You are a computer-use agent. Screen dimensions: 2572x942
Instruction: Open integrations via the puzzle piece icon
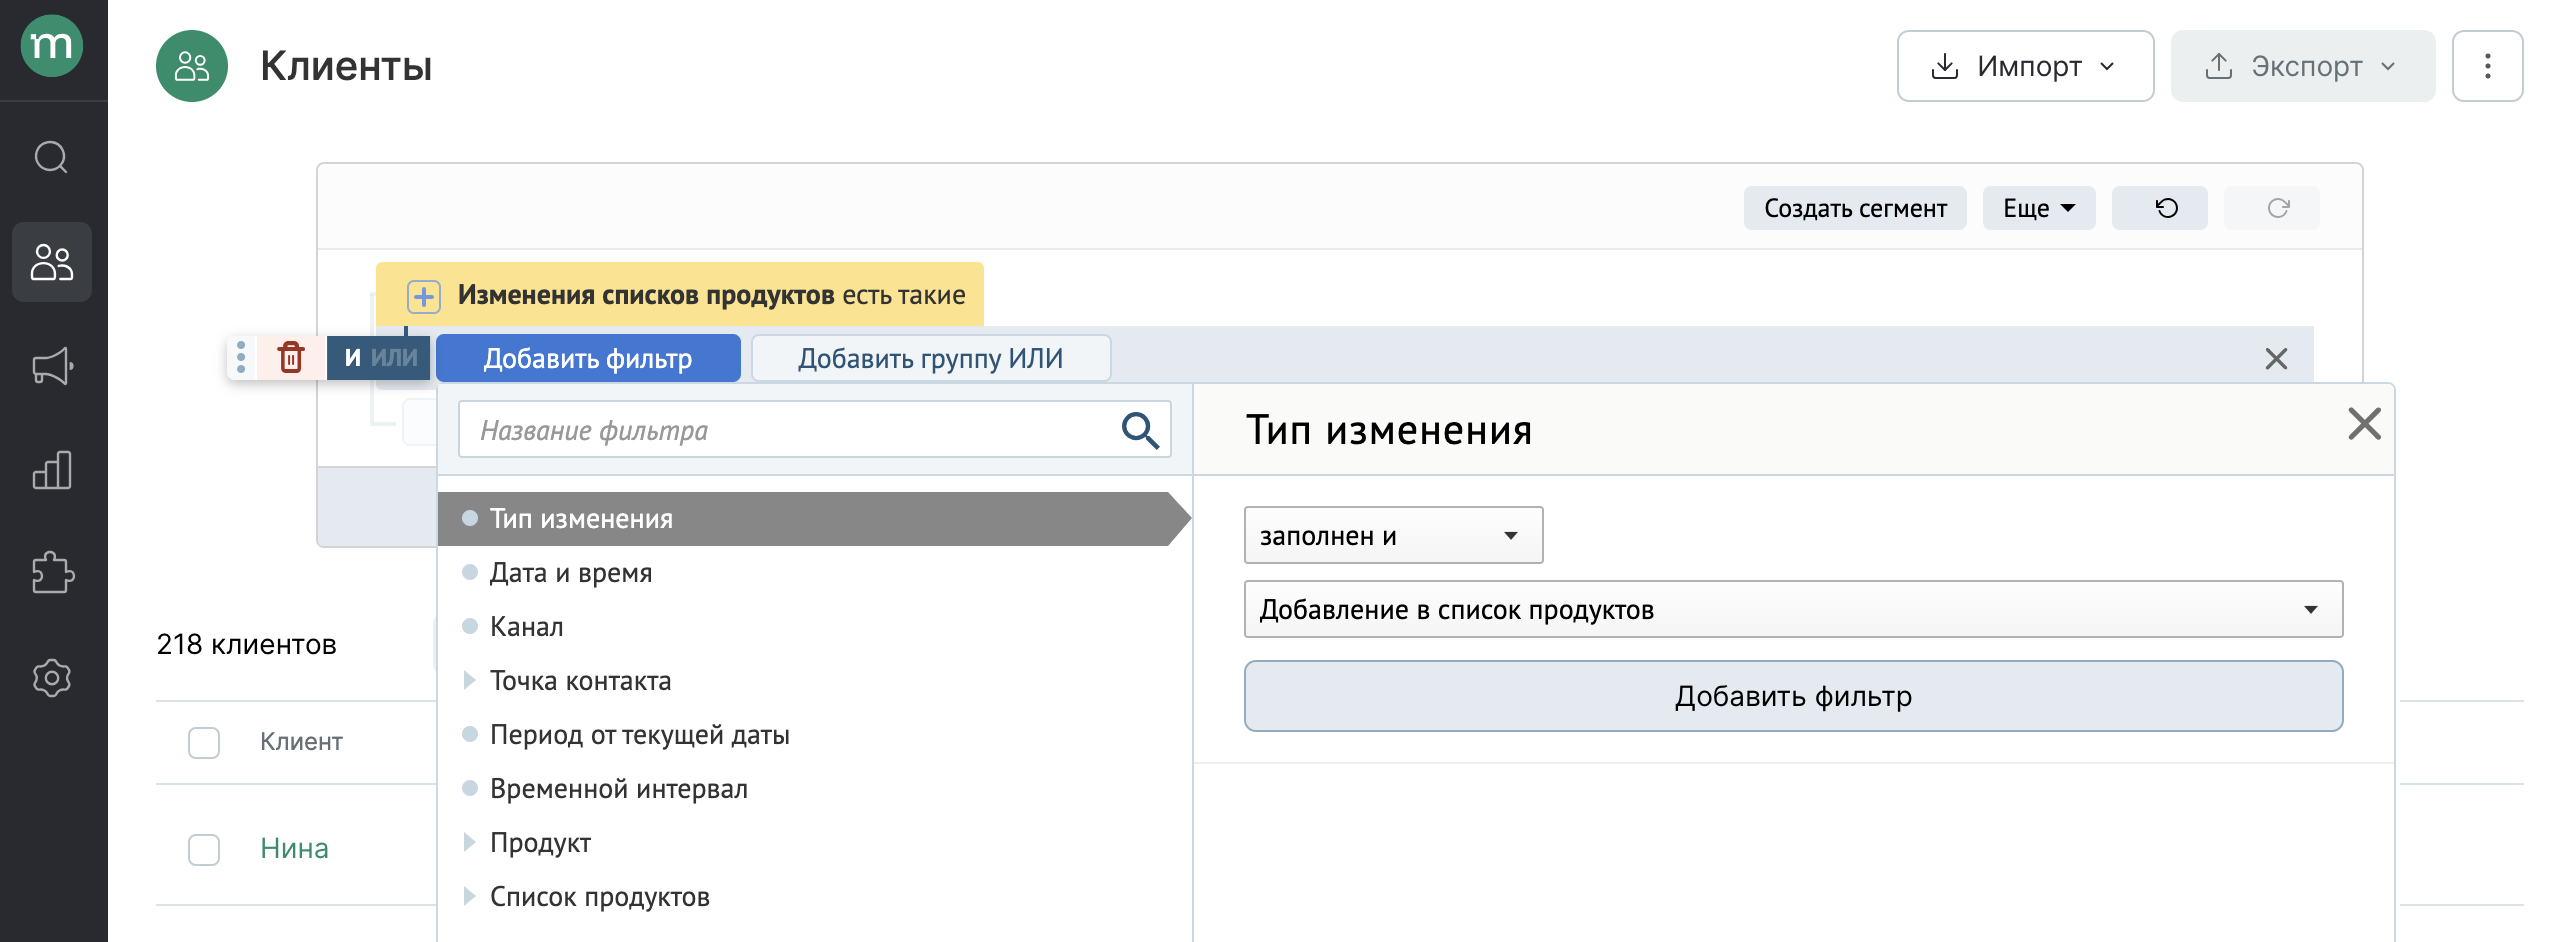coord(52,574)
